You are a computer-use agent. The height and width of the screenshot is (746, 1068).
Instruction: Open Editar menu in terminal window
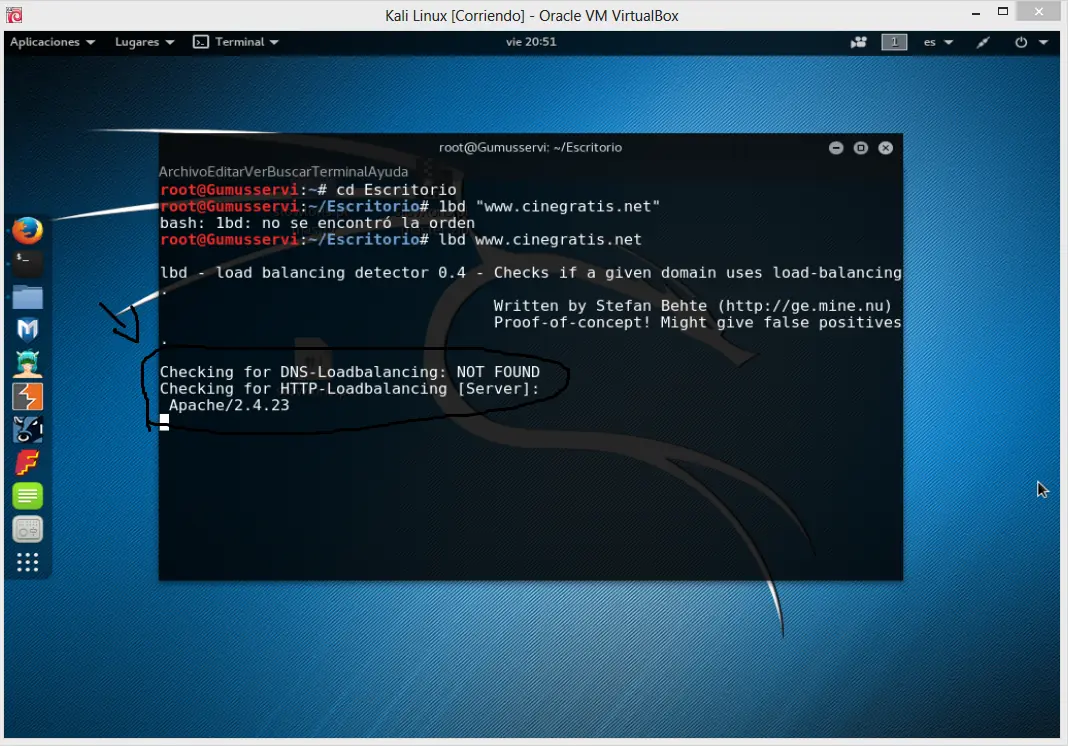pos(224,172)
